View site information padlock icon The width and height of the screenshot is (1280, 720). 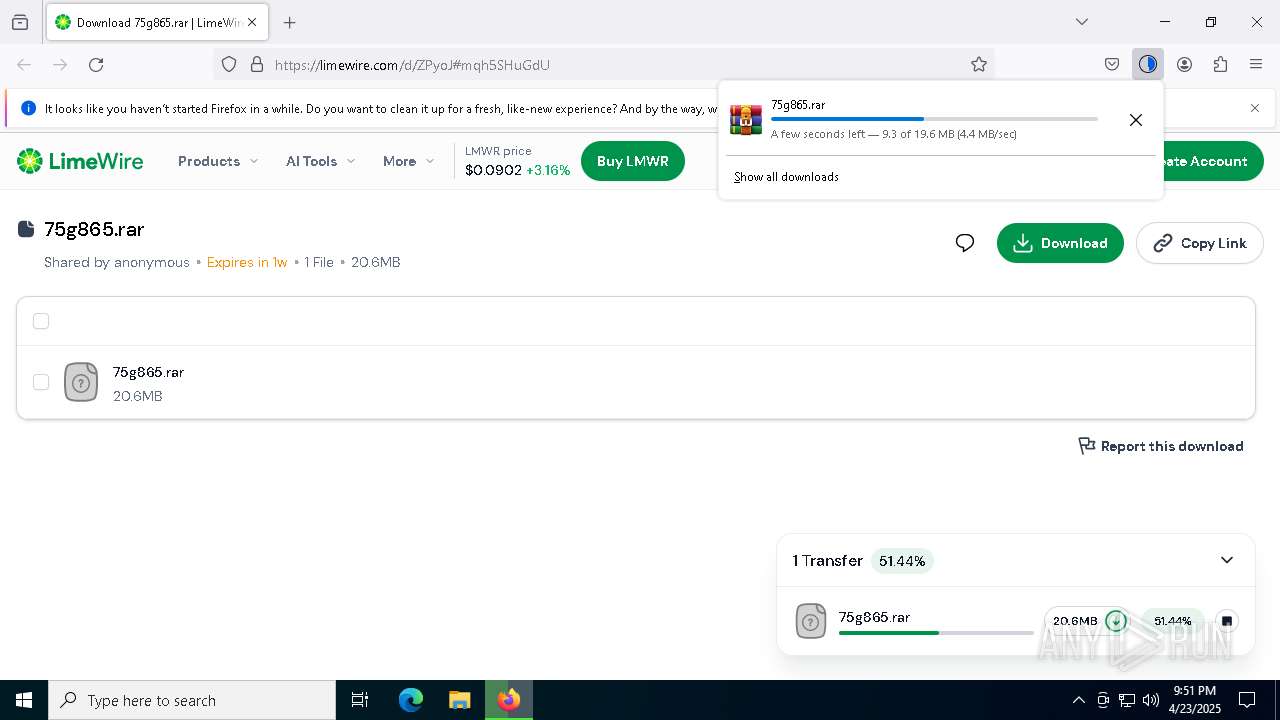click(256, 64)
